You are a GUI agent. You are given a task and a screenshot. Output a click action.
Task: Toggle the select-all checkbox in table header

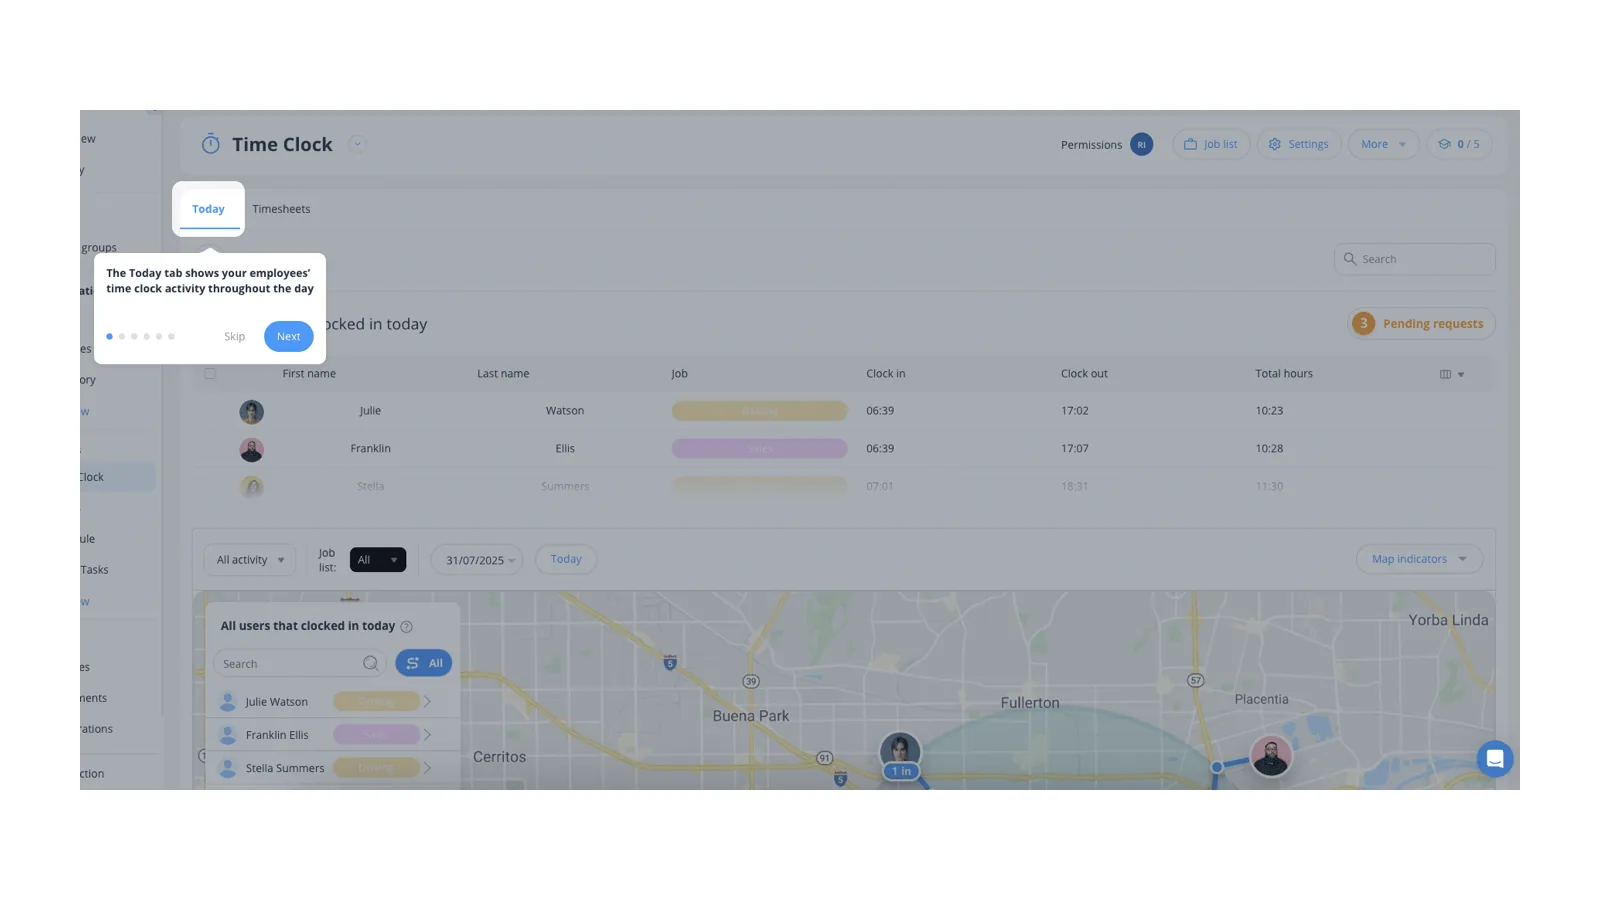[210, 373]
